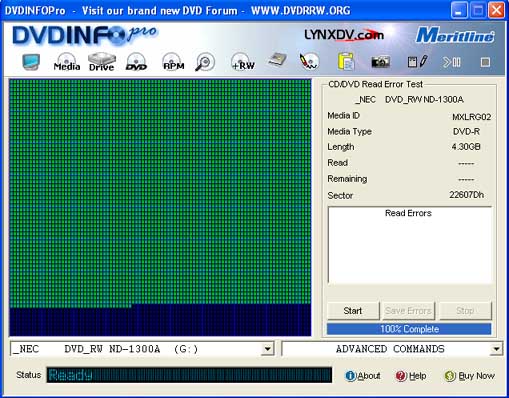The image size is (509, 398).
Task: Click the magnifying glass disc scan icon
Action: 205,62
